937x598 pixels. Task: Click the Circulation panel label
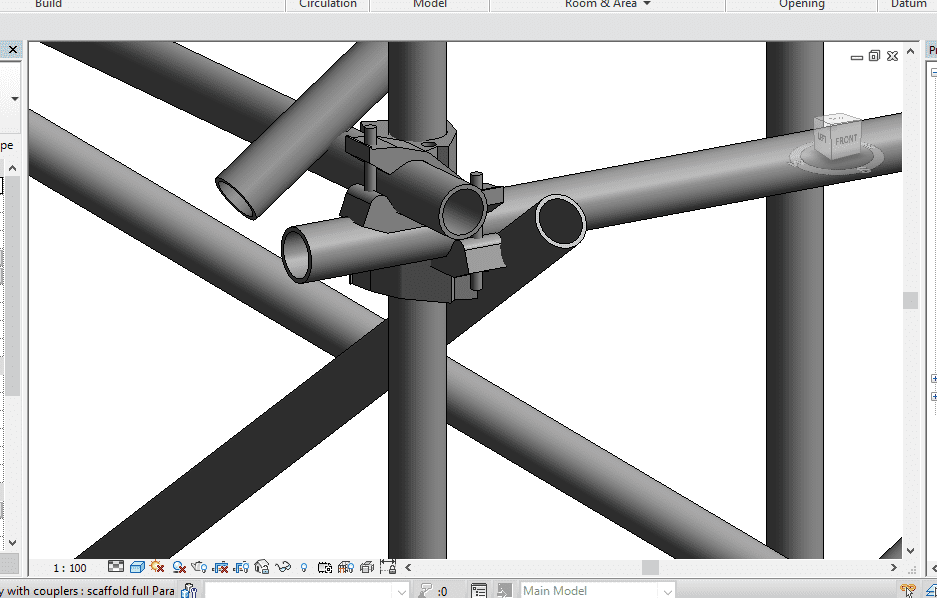[327, 4]
